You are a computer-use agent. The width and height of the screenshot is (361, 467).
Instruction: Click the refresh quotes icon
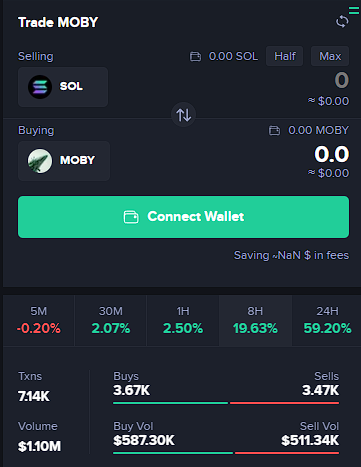click(x=342, y=22)
